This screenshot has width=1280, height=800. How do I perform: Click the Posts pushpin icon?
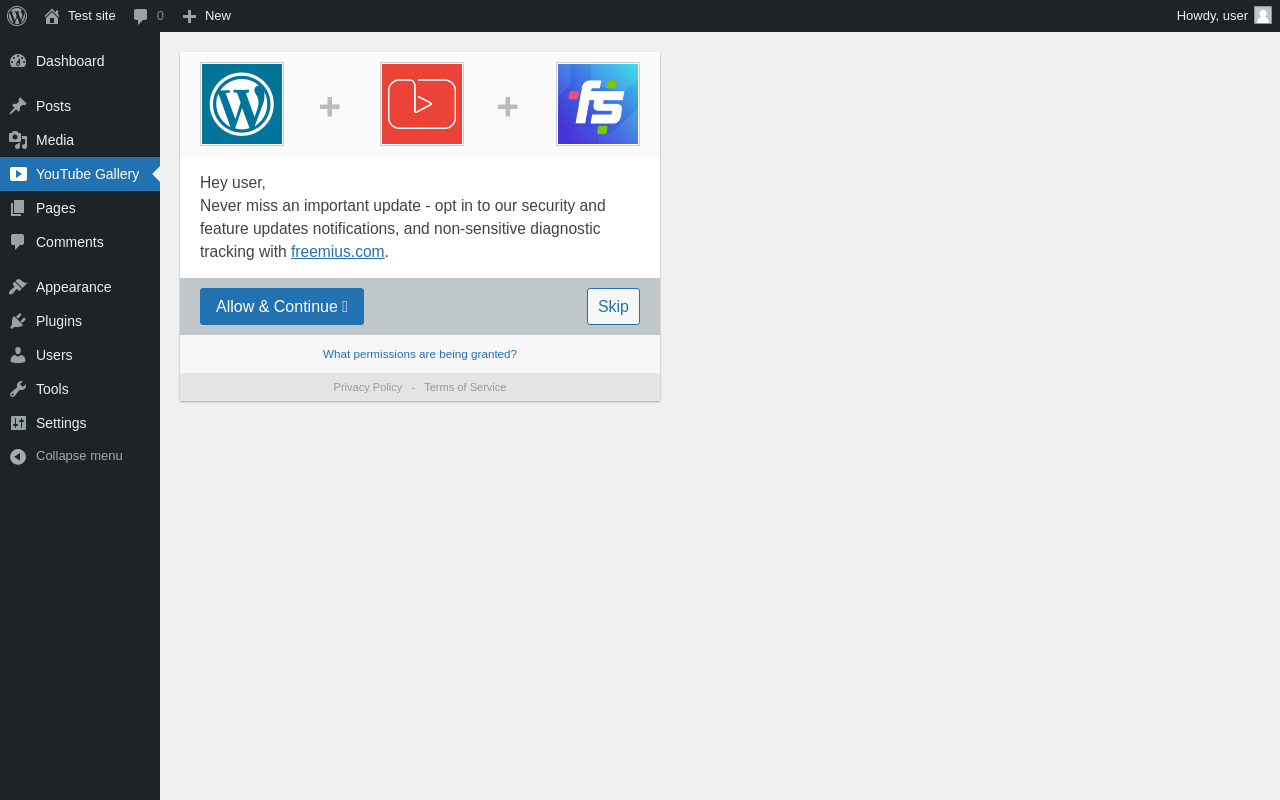pos(18,106)
